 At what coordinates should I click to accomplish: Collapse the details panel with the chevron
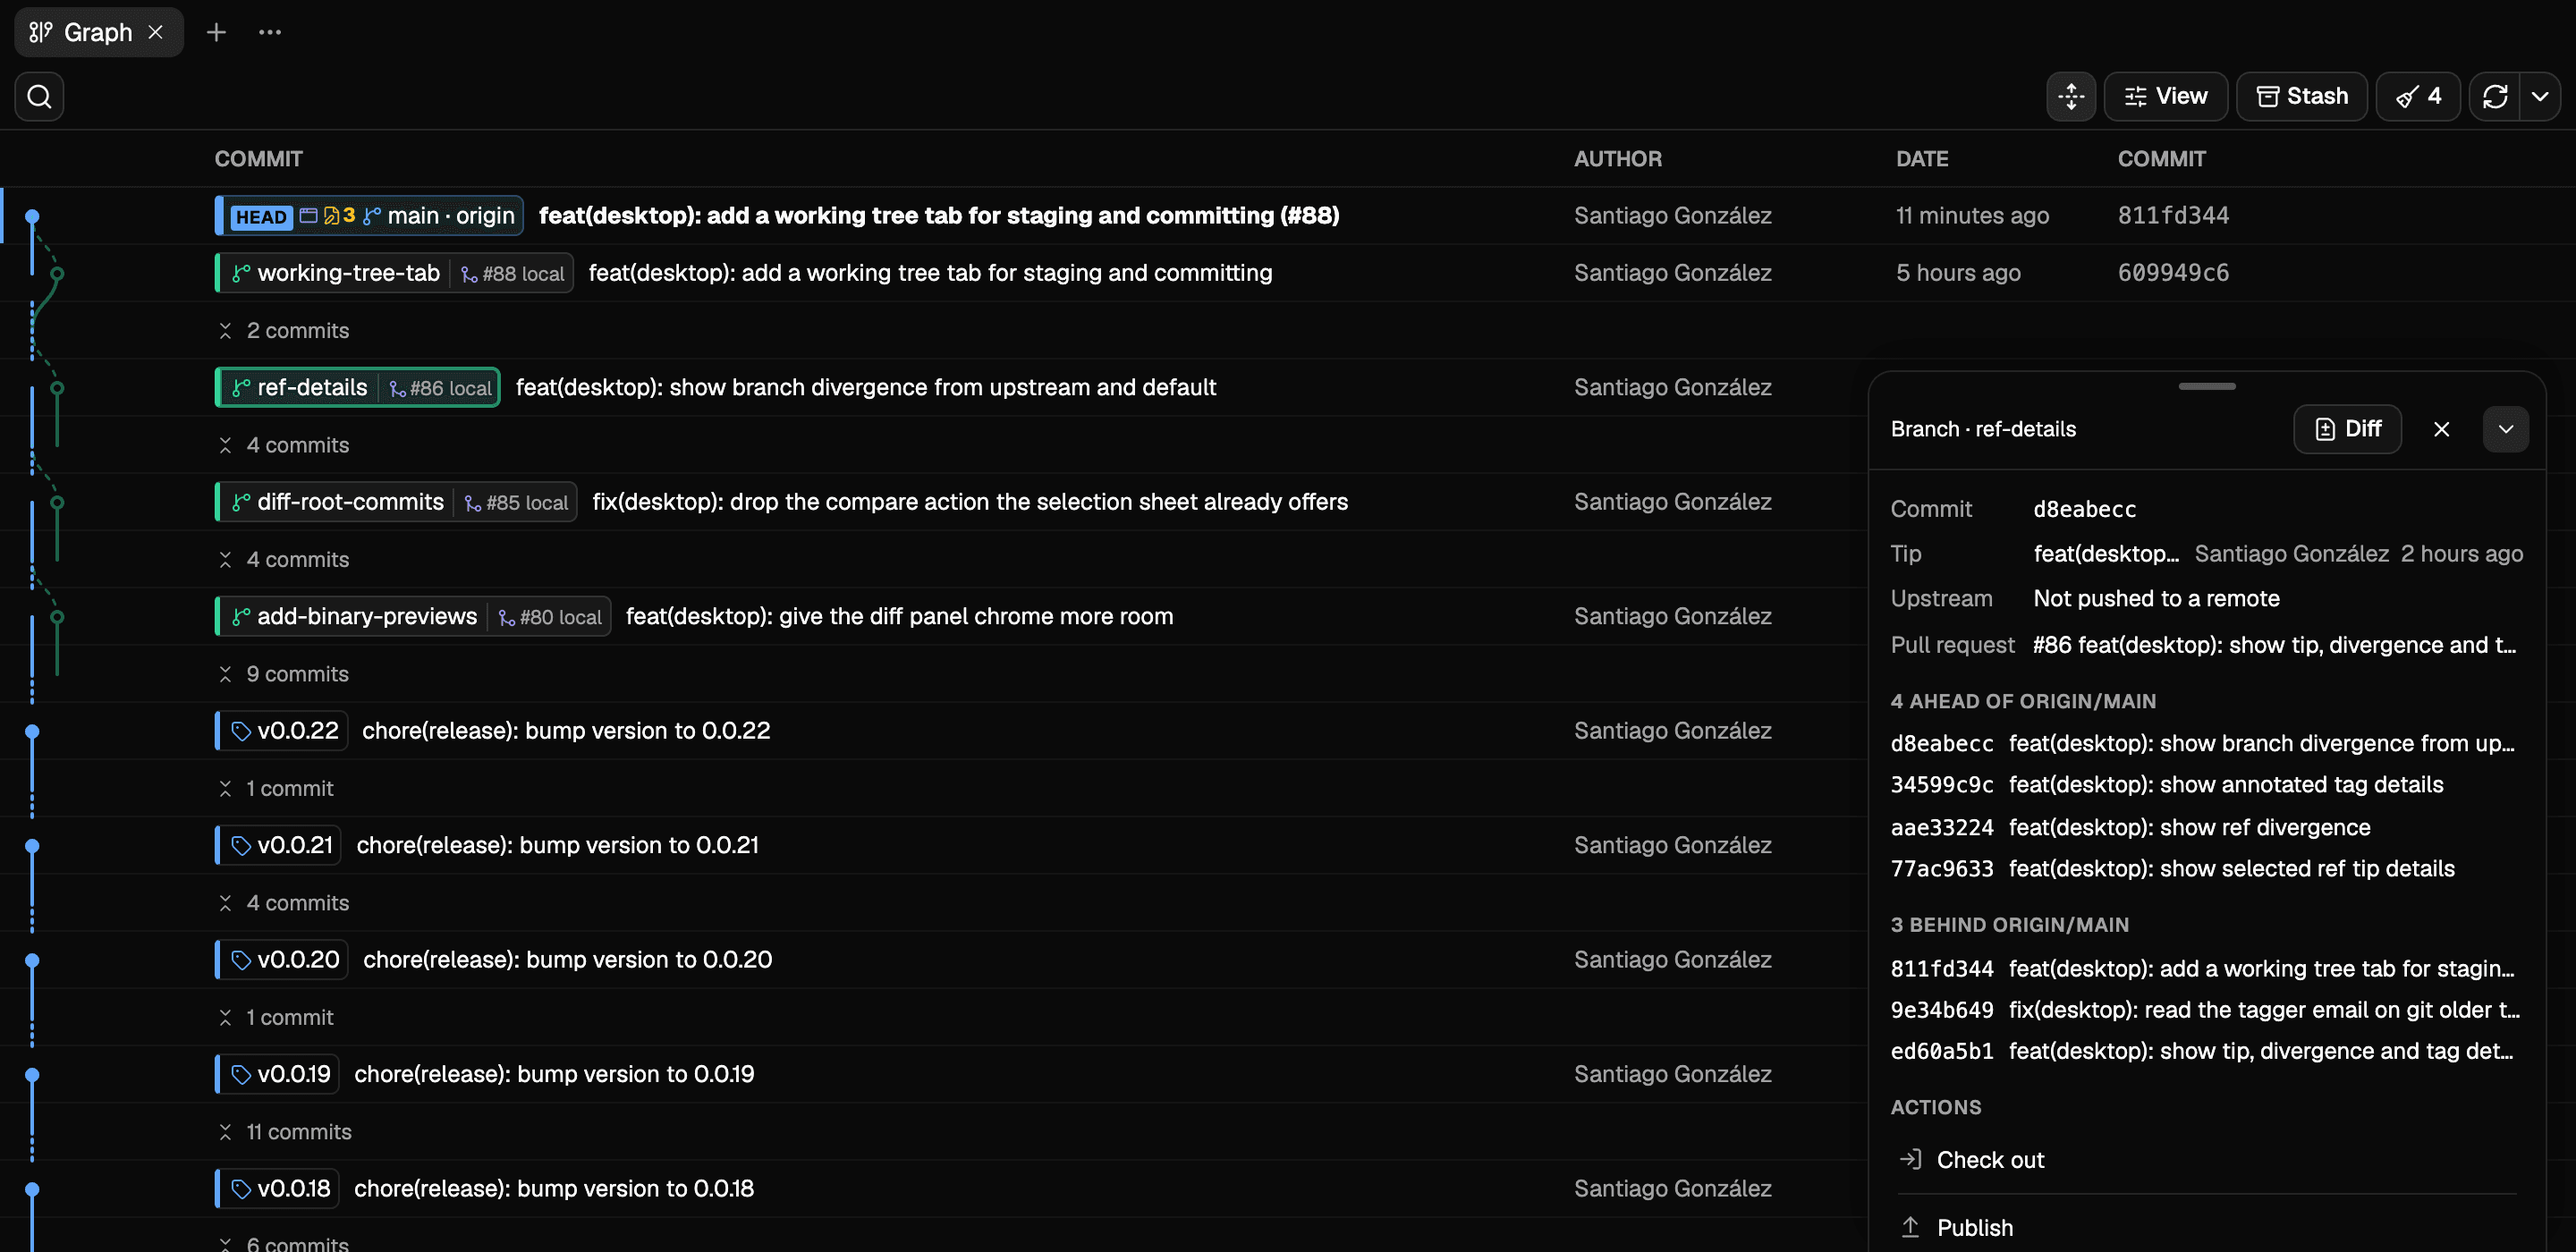point(2505,429)
